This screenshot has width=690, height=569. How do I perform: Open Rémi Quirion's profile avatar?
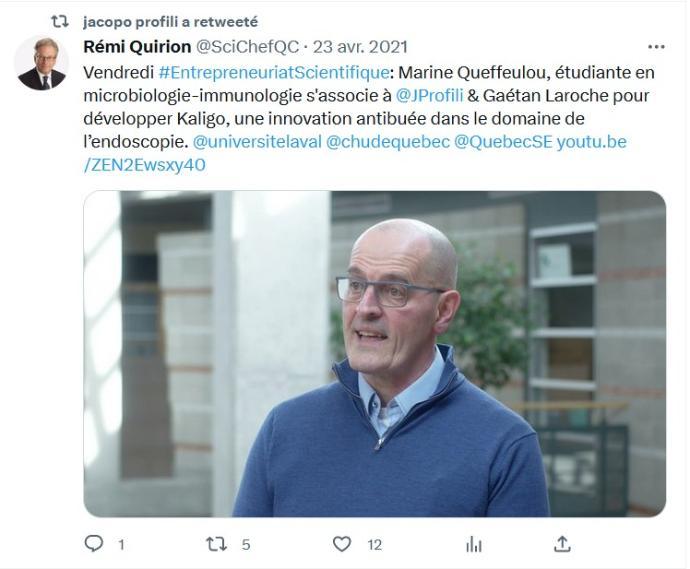(x=42, y=63)
